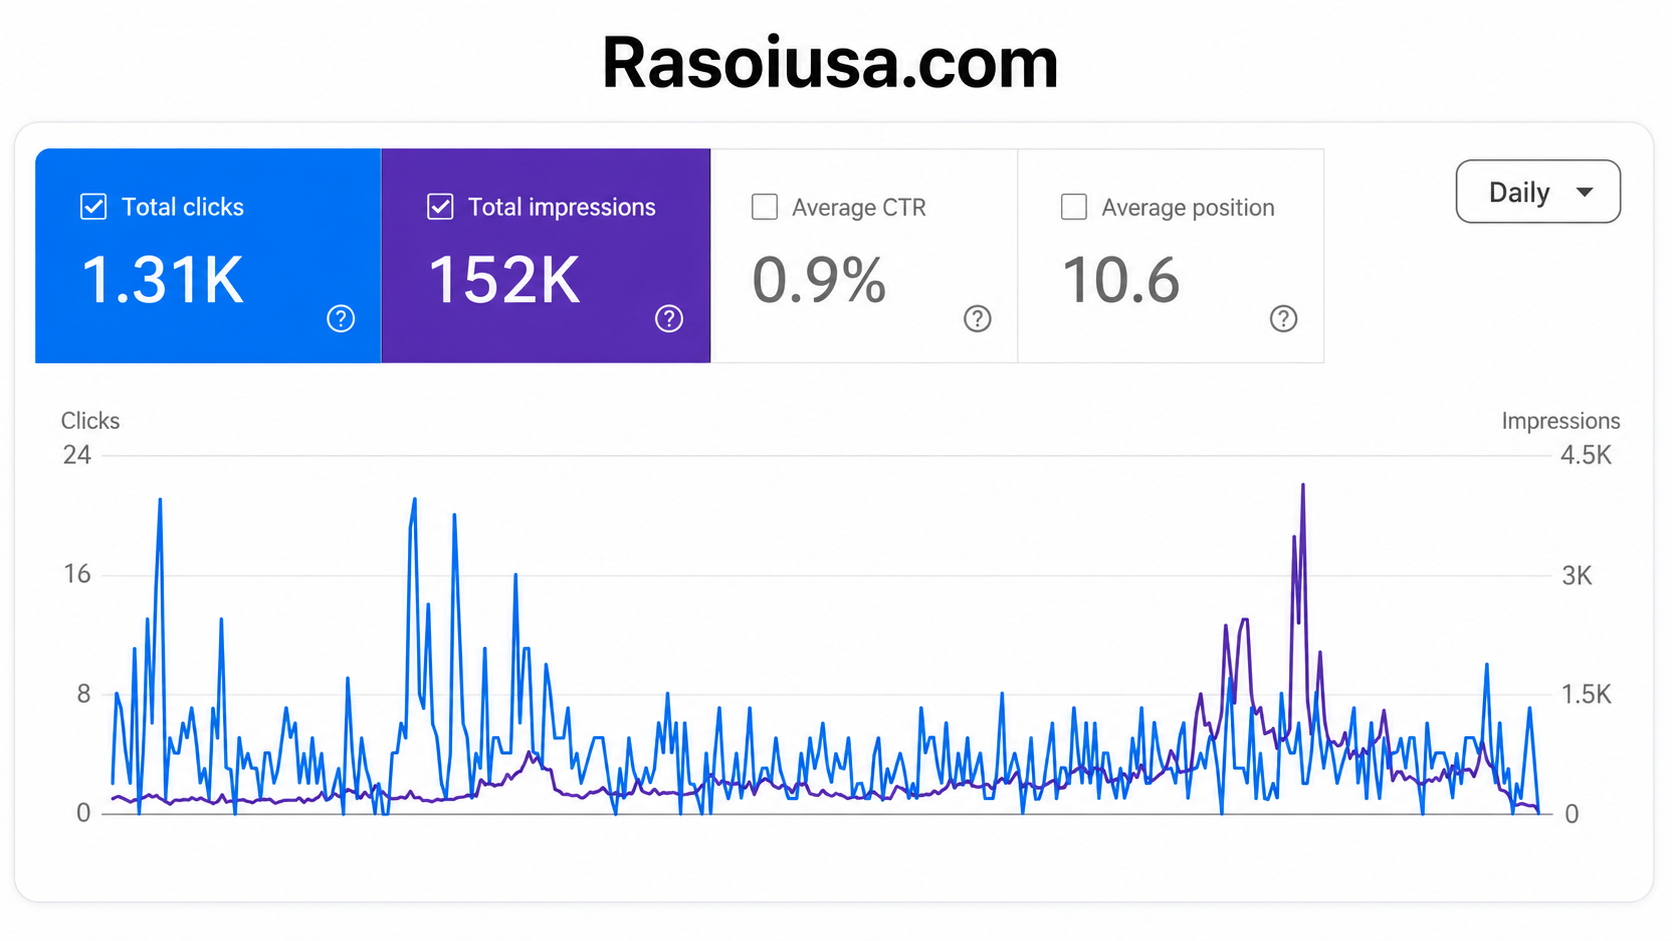This screenshot has width=1672, height=941.
Task: Enable the Average CTR checkbox
Action: click(764, 207)
